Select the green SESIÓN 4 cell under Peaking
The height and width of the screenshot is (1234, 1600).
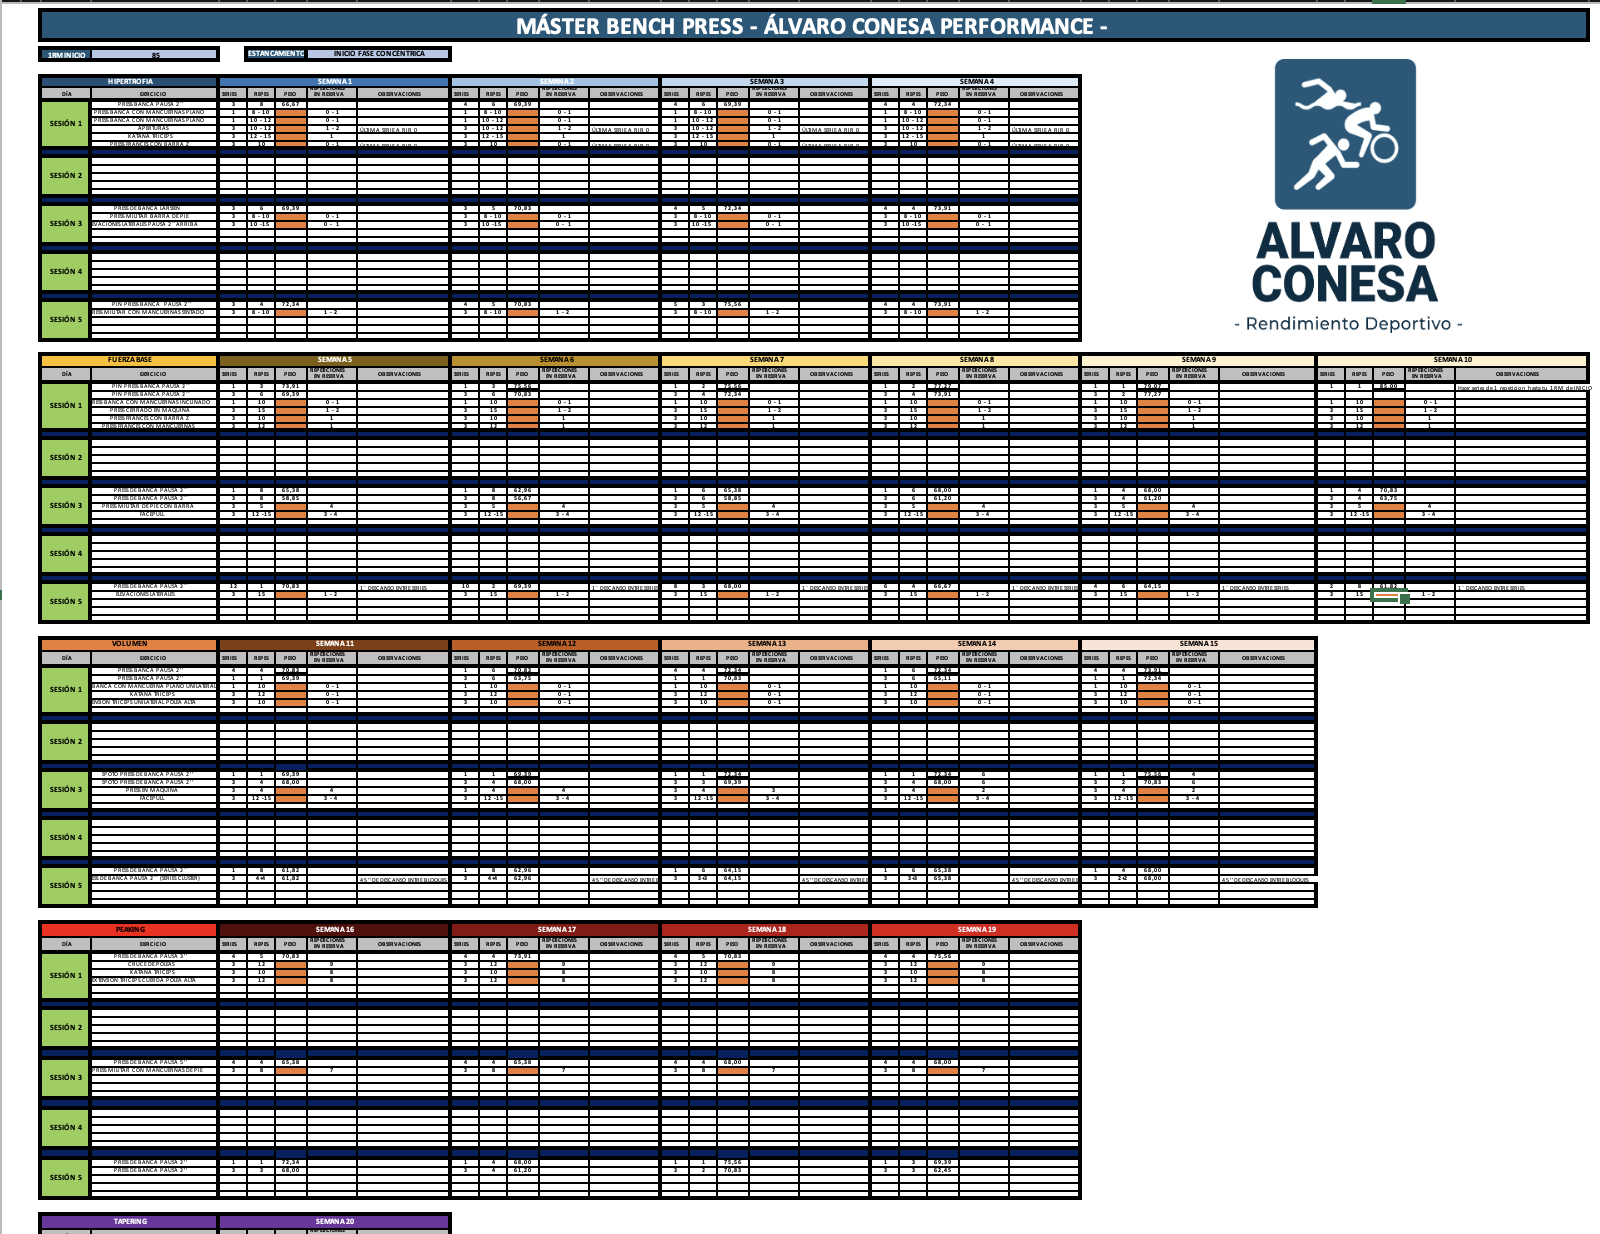coord(66,1127)
